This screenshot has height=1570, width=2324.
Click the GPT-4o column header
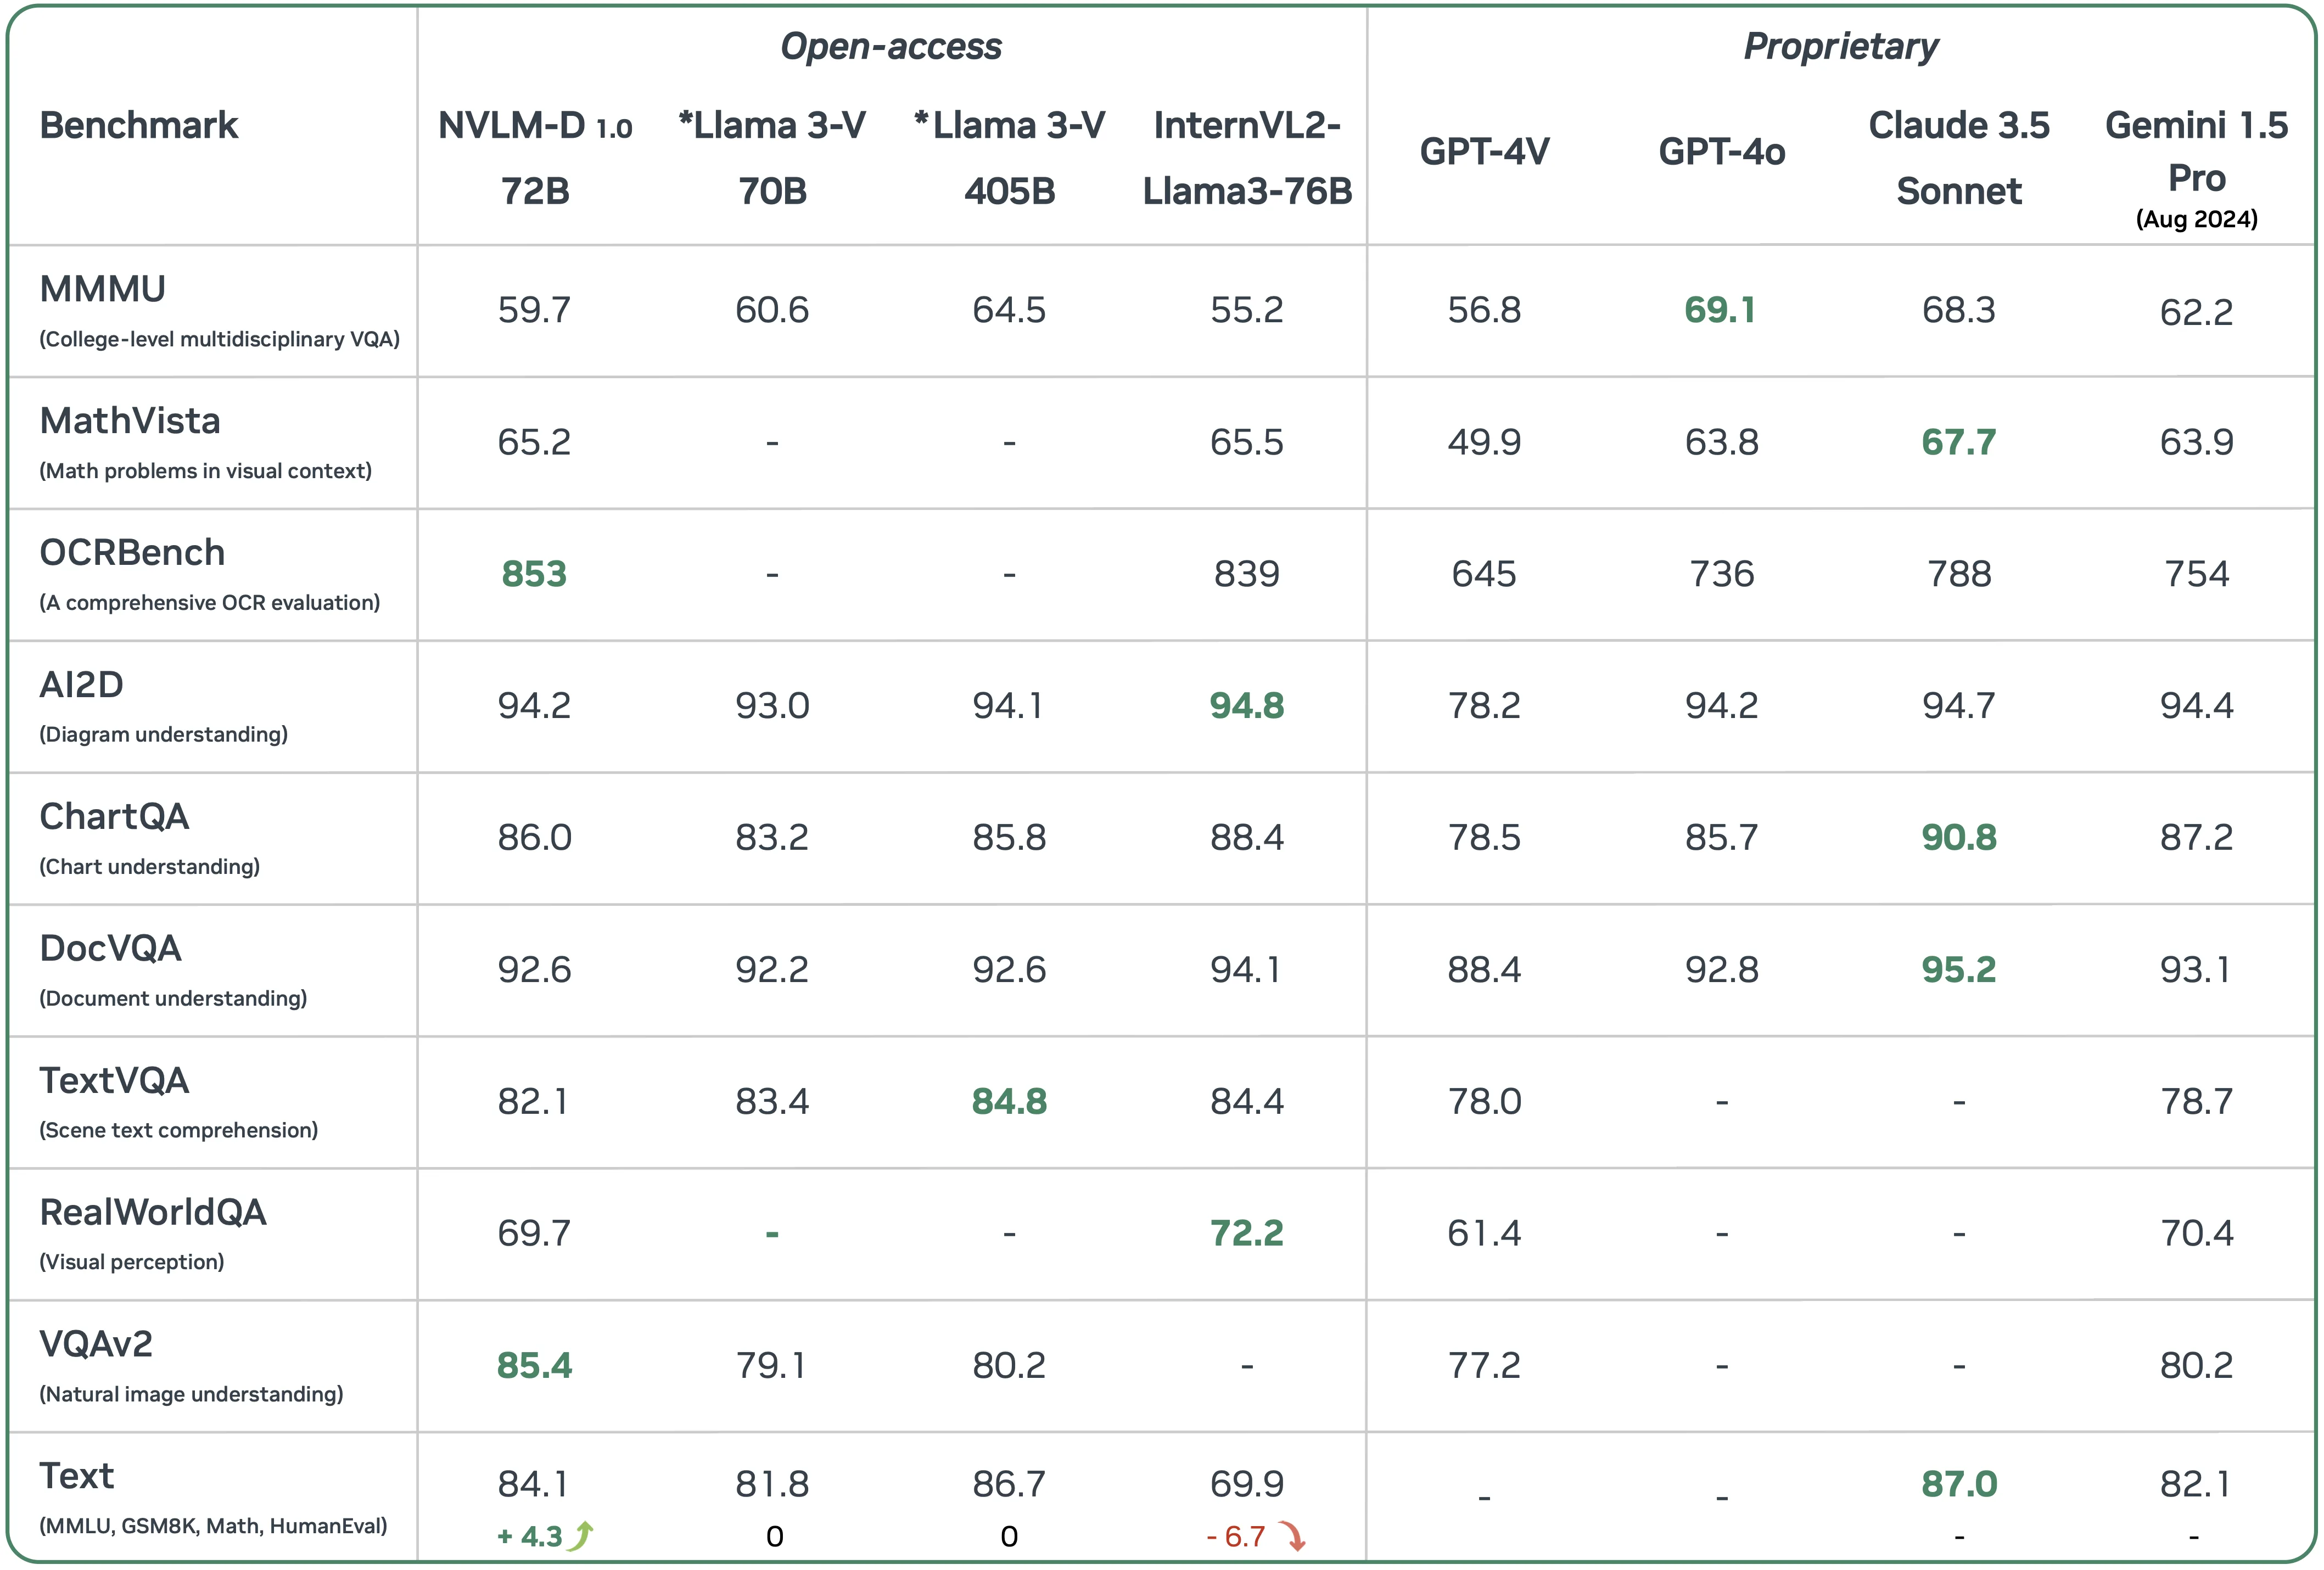(1722, 151)
